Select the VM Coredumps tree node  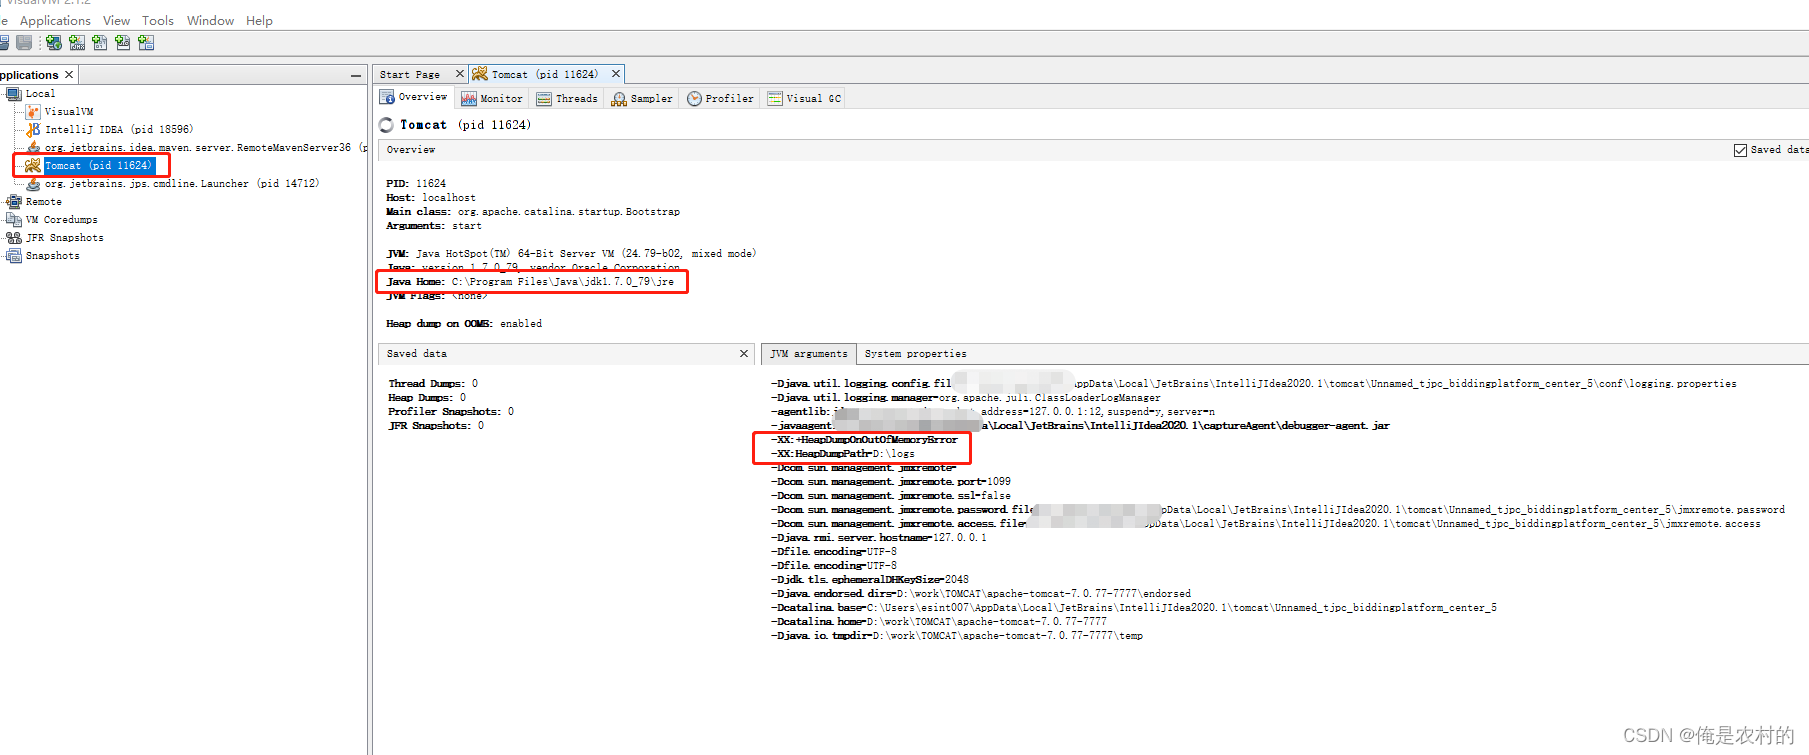[61, 220]
